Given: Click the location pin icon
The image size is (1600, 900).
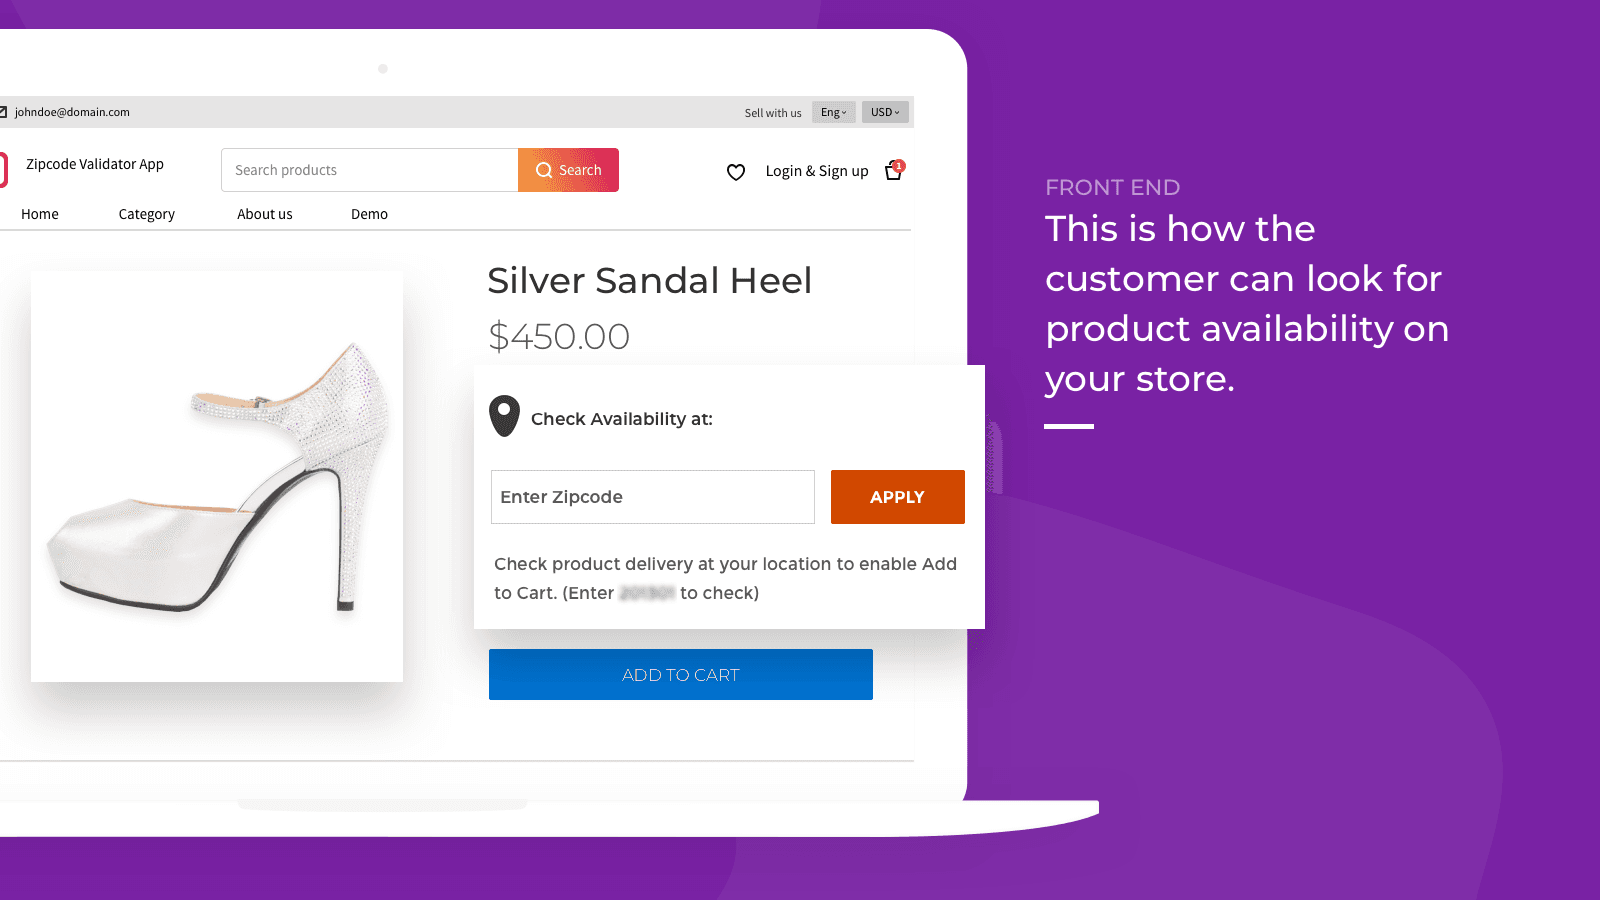Looking at the screenshot, I should point(504,416).
